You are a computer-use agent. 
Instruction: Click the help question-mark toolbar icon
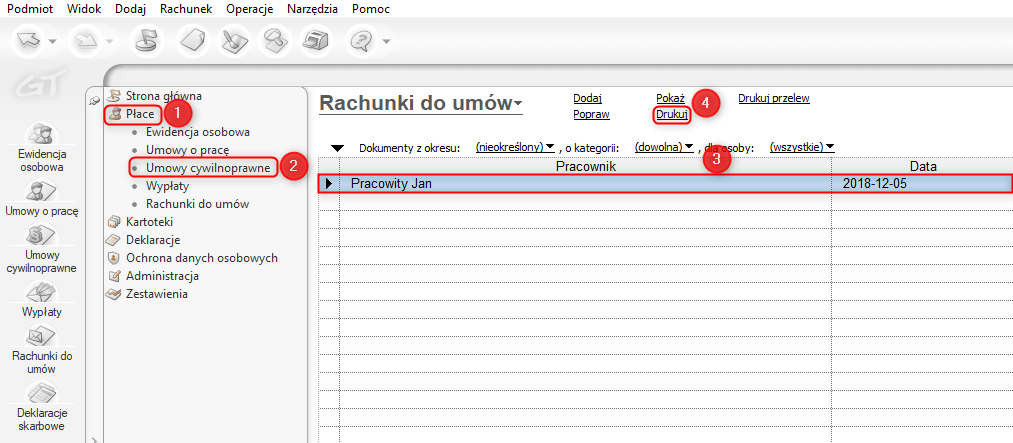362,41
